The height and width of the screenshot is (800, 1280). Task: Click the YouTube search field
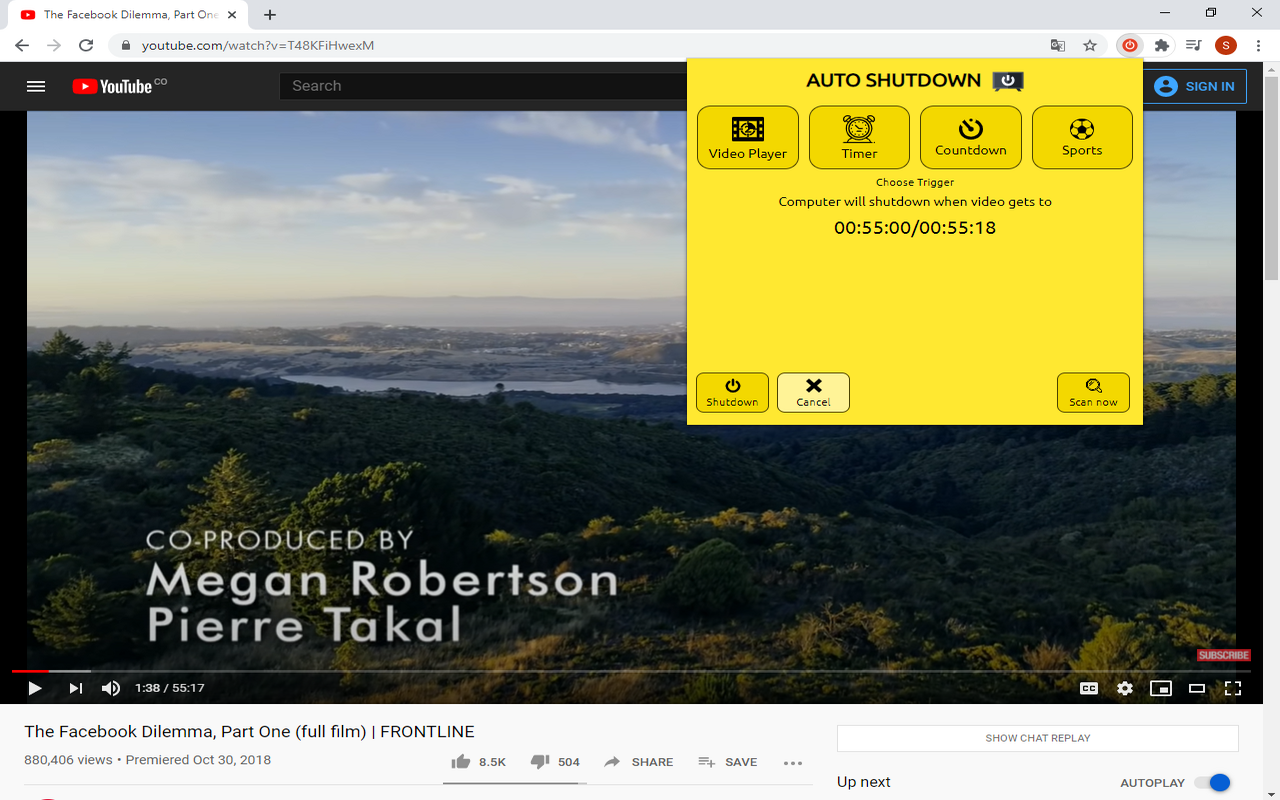coord(480,86)
